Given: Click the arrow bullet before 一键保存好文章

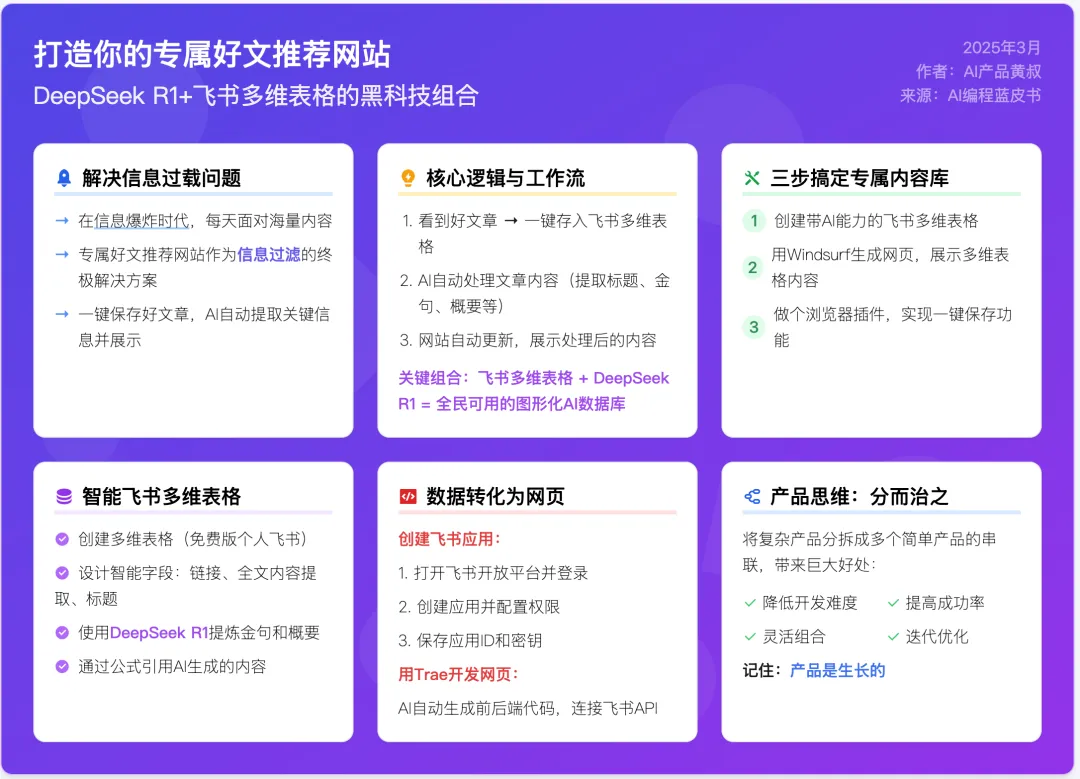Looking at the screenshot, I should point(62,314).
